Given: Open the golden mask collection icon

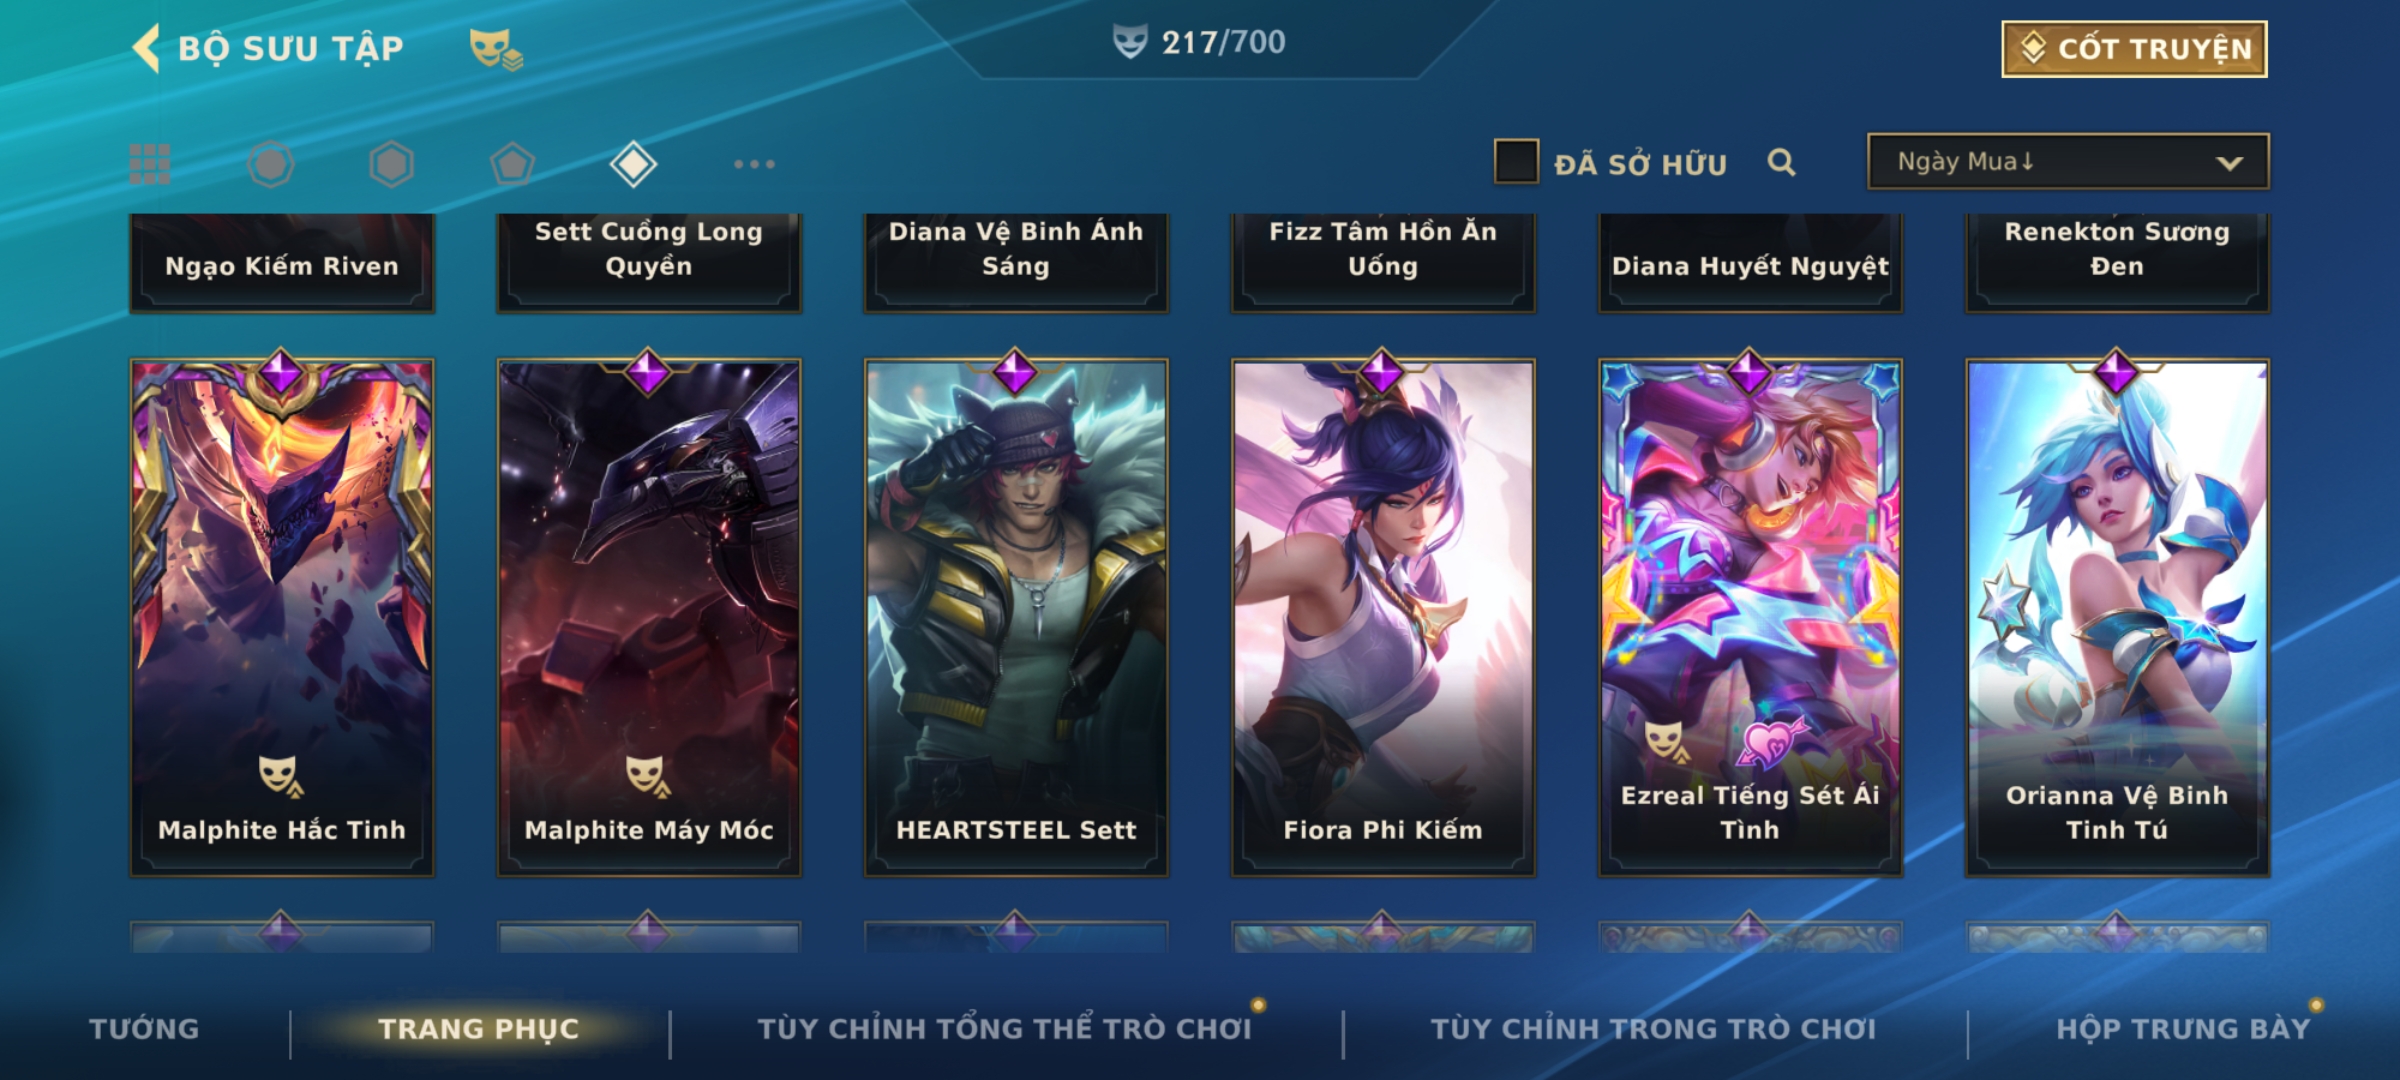Looking at the screenshot, I should [x=496, y=48].
